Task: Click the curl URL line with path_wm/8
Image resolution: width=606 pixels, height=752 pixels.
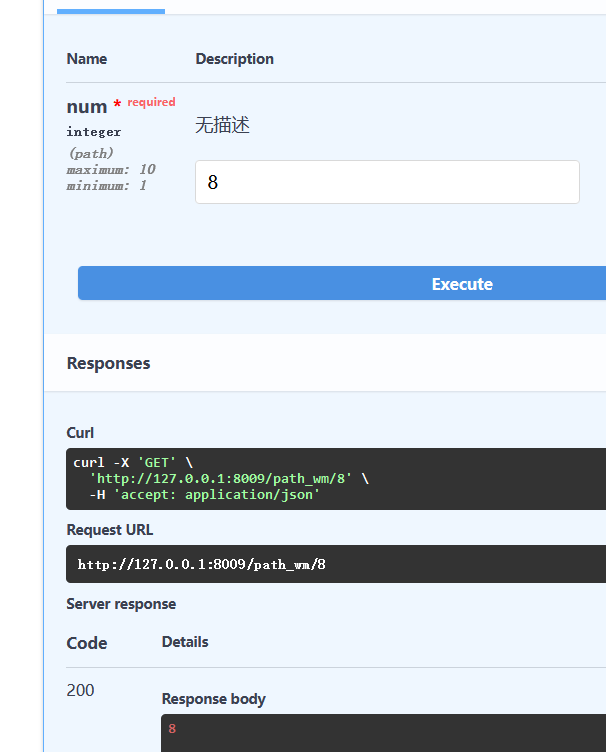Action: 229,479
